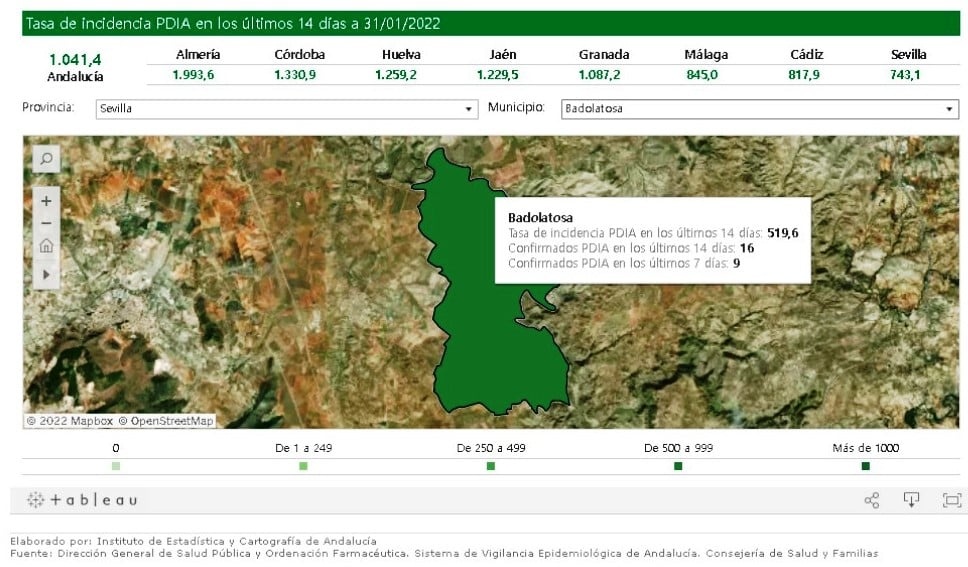Screen dimensions: 968x567
Task: Select the 'Más de 1000' legend swatch
Action: pyautogui.click(x=865, y=466)
